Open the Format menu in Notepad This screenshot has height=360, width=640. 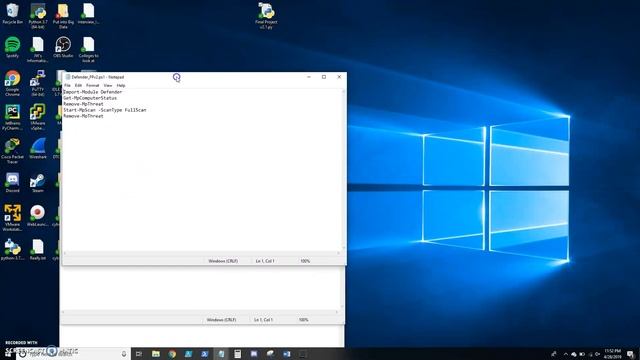click(x=93, y=85)
